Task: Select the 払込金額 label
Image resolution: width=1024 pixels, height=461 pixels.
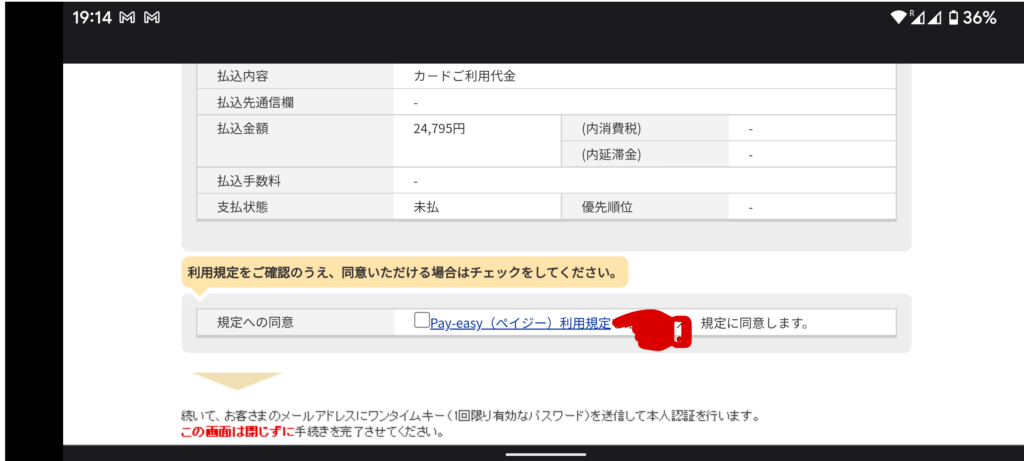Action: tap(242, 129)
